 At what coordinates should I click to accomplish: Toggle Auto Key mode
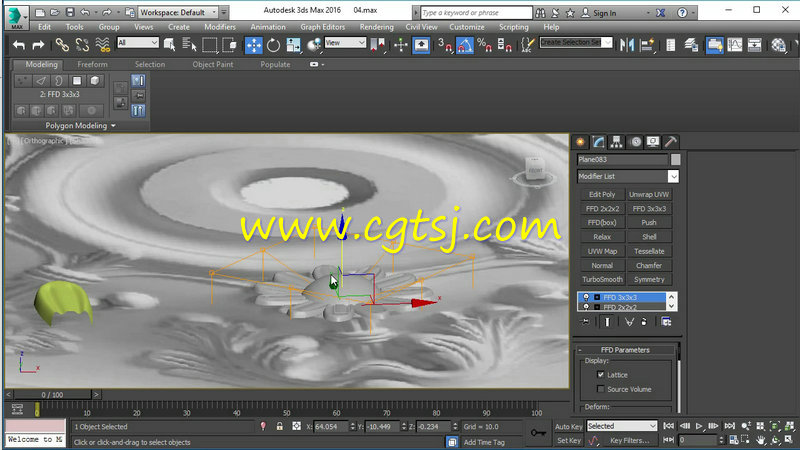(x=568, y=427)
